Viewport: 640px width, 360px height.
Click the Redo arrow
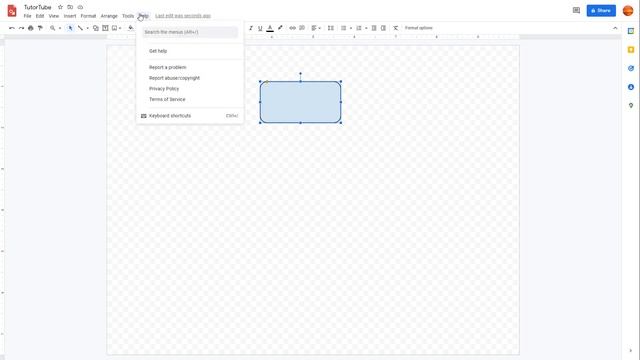[21, 28]
